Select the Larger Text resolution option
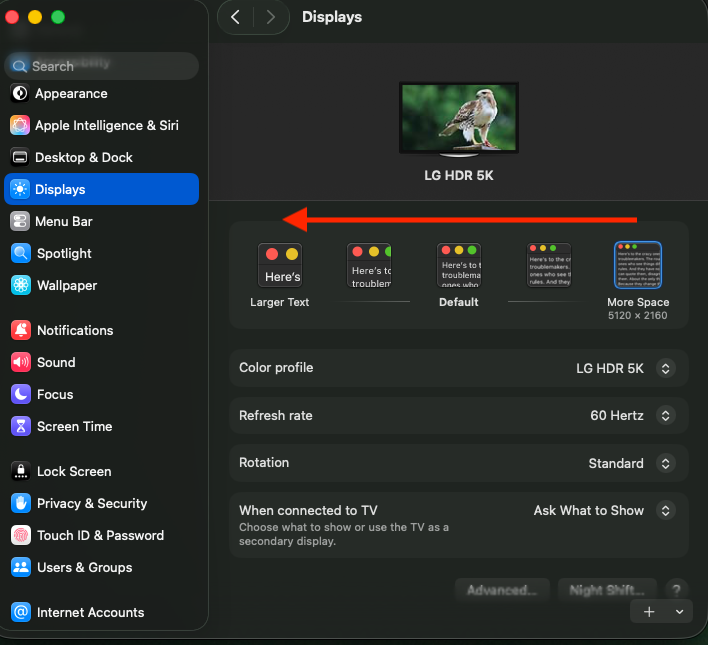The image size is (708, 645). [280, 267]
